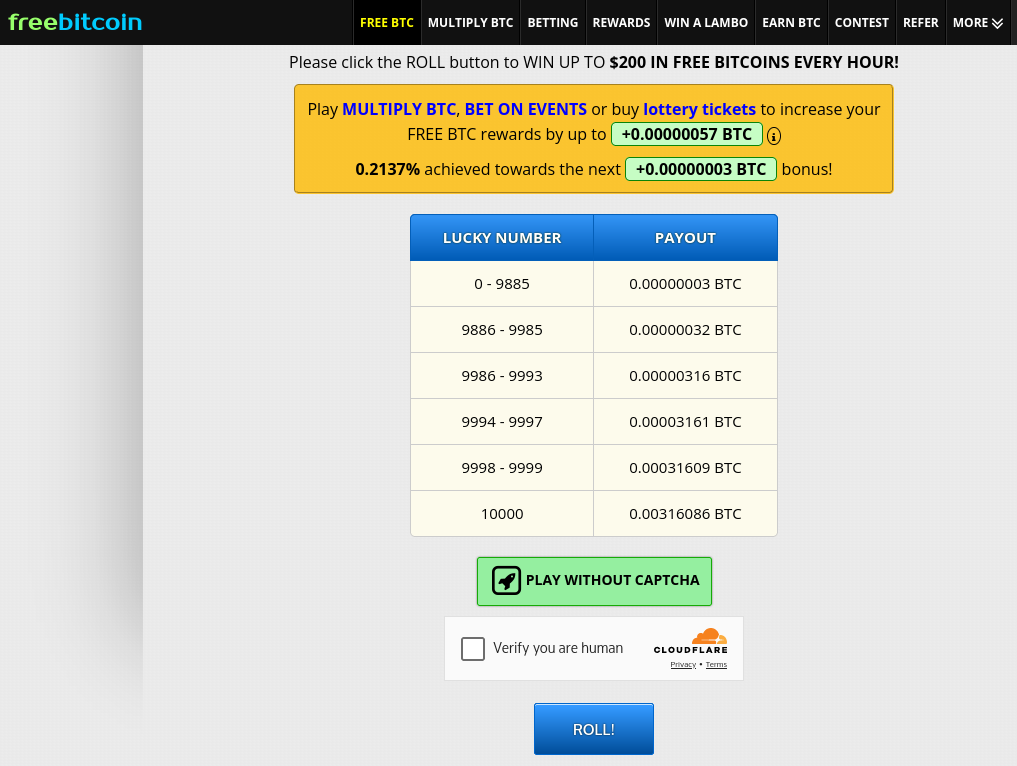The width and height of the screenshot is (1017, 766).
Task: Open the Cloudflare Privacy link
Action: [x=683, y=664]
